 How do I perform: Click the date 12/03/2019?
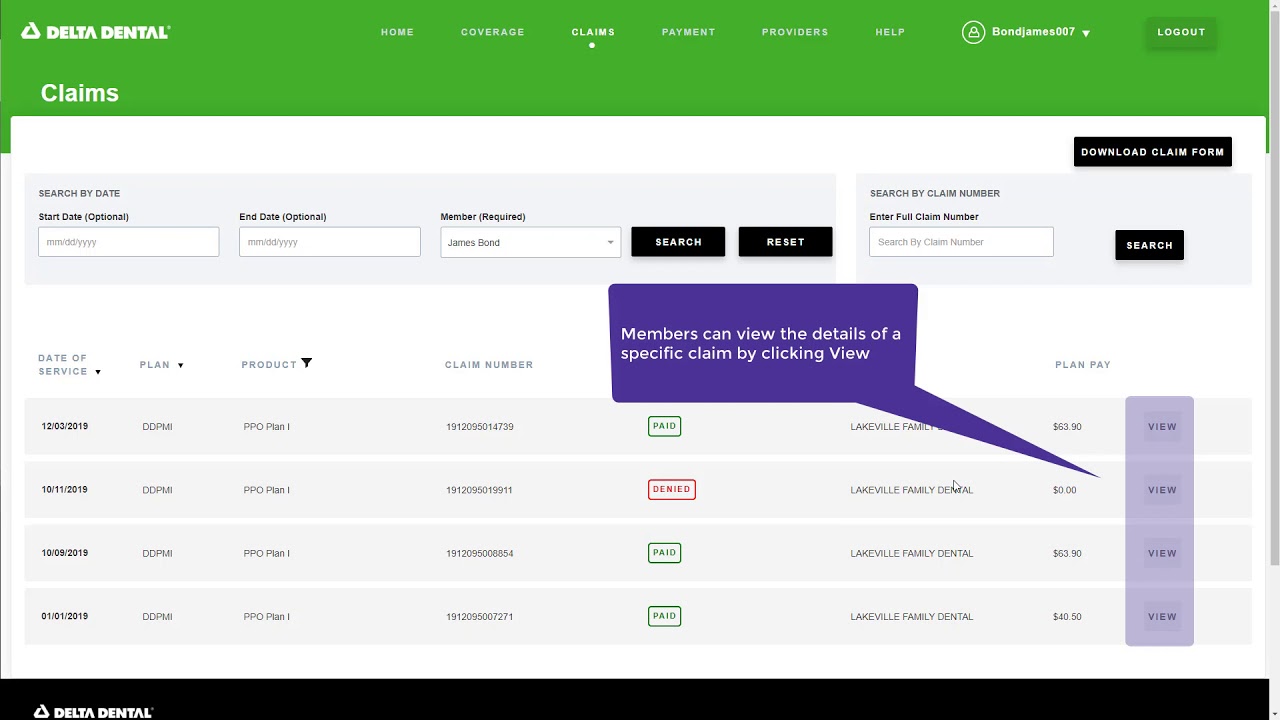tap(65, 426)
